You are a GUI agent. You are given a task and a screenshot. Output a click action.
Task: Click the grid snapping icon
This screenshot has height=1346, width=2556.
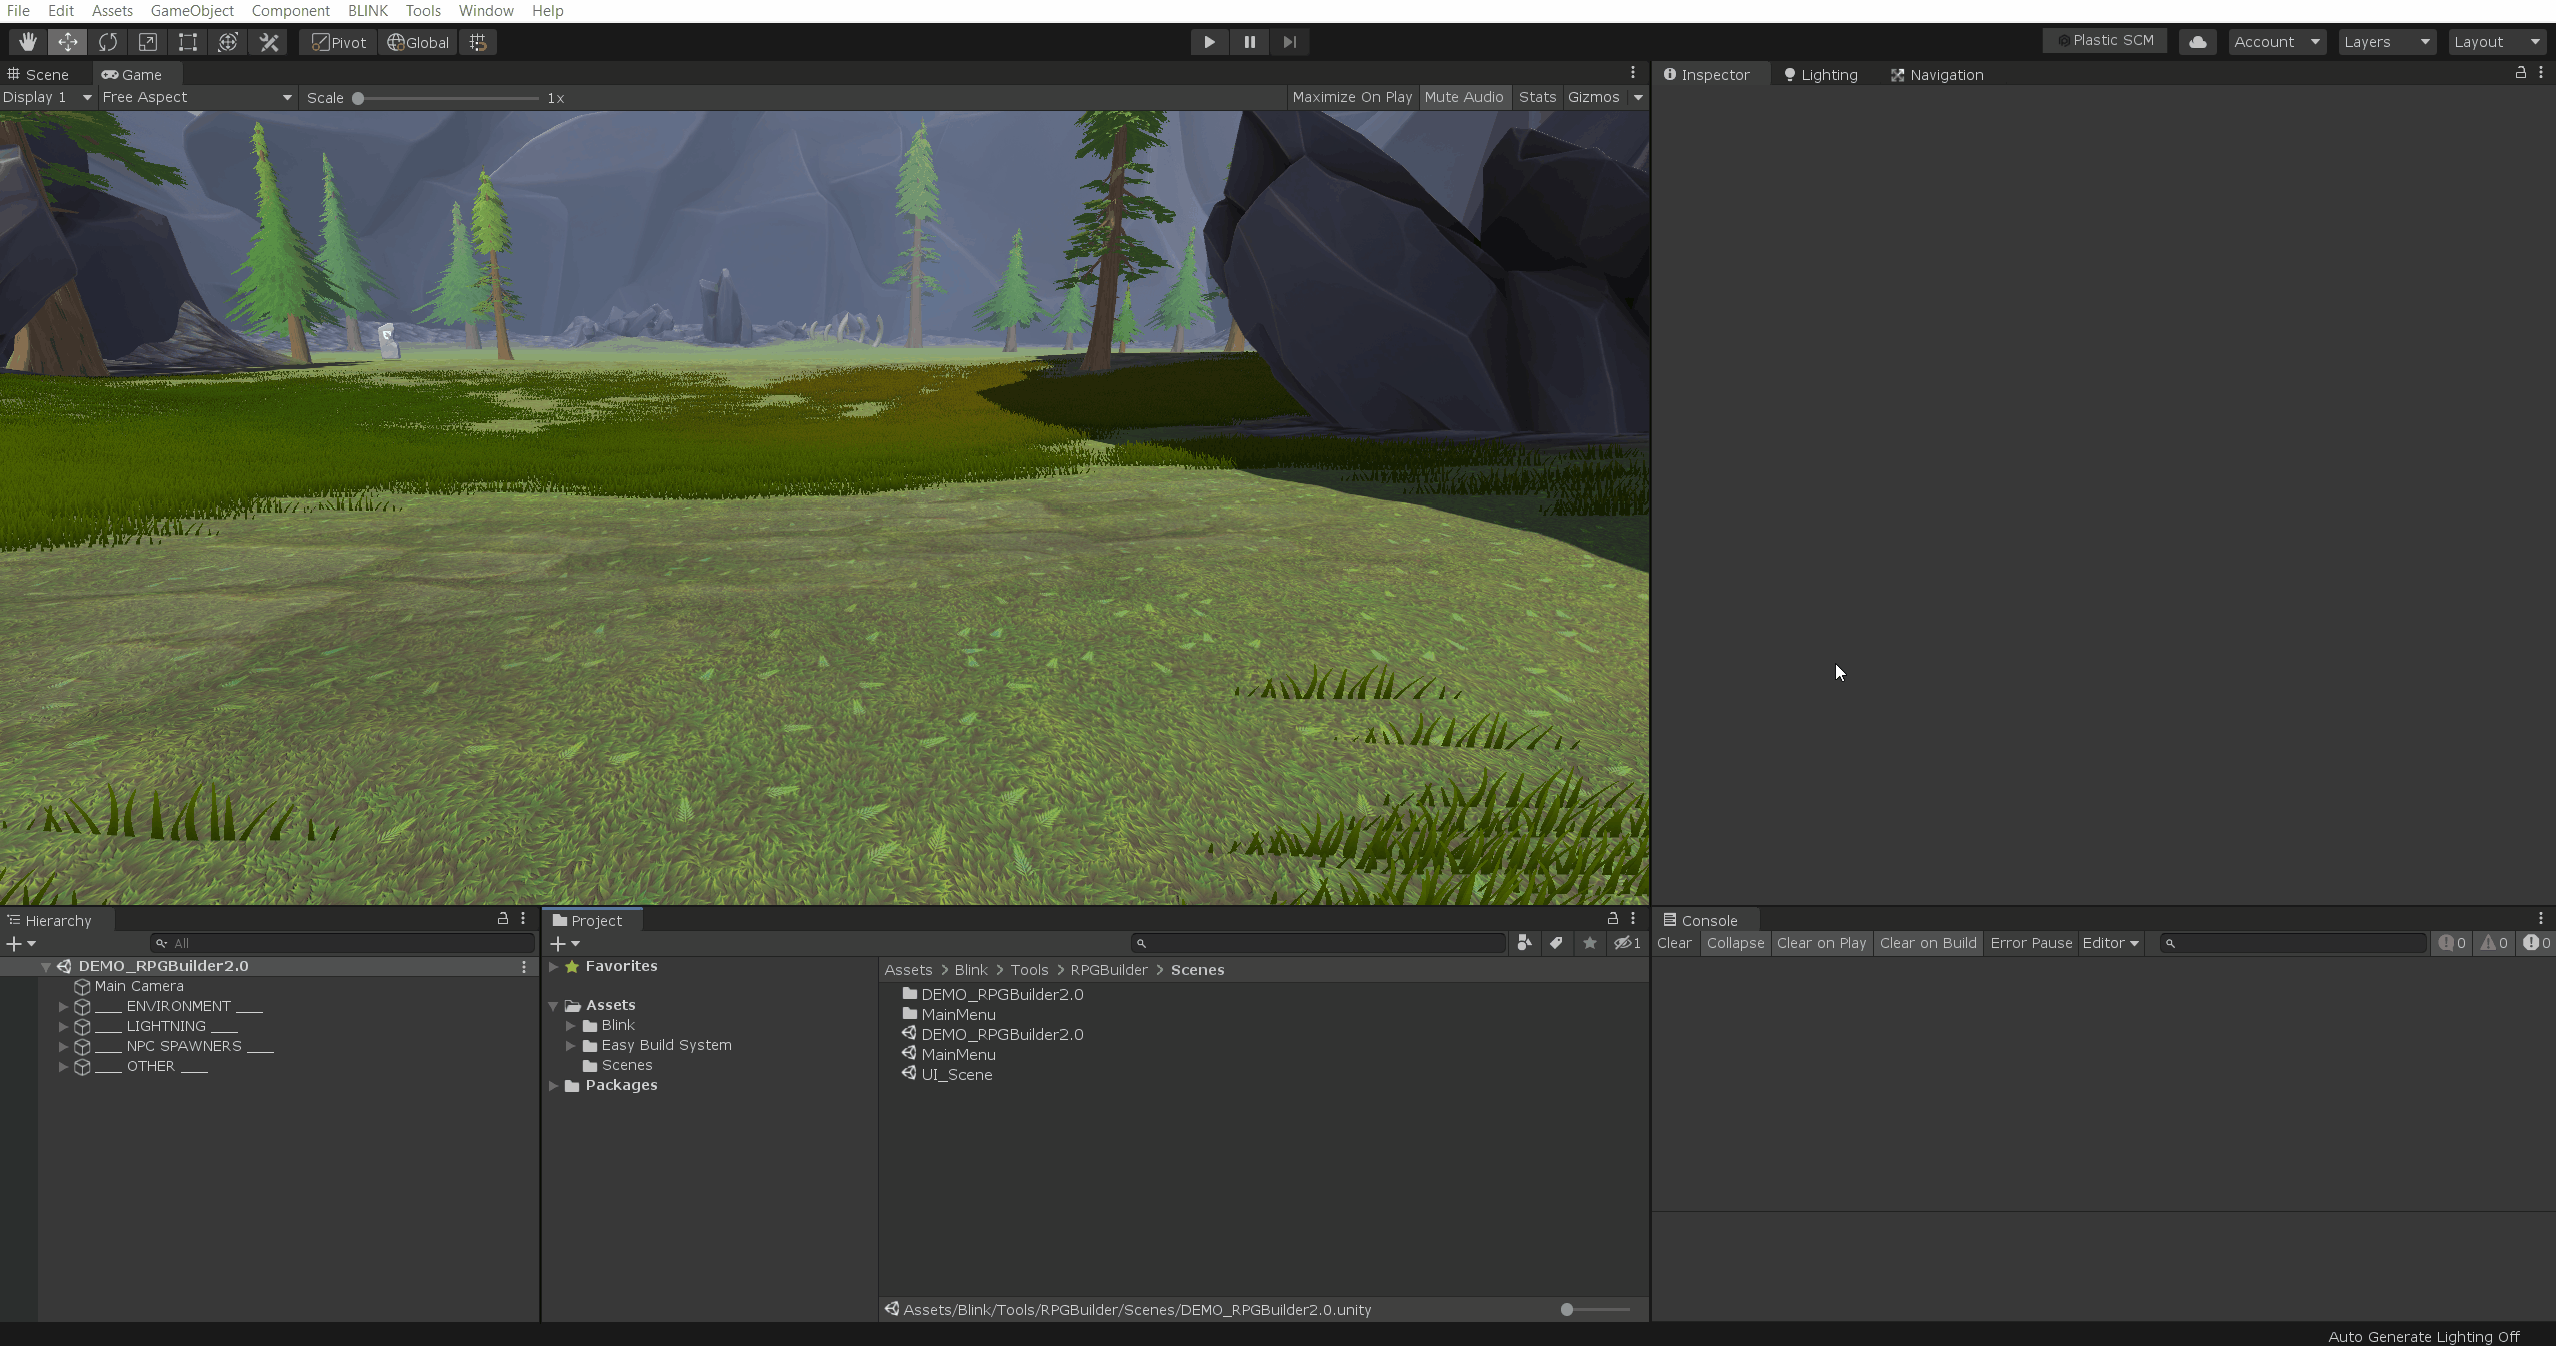coord(478,42)
